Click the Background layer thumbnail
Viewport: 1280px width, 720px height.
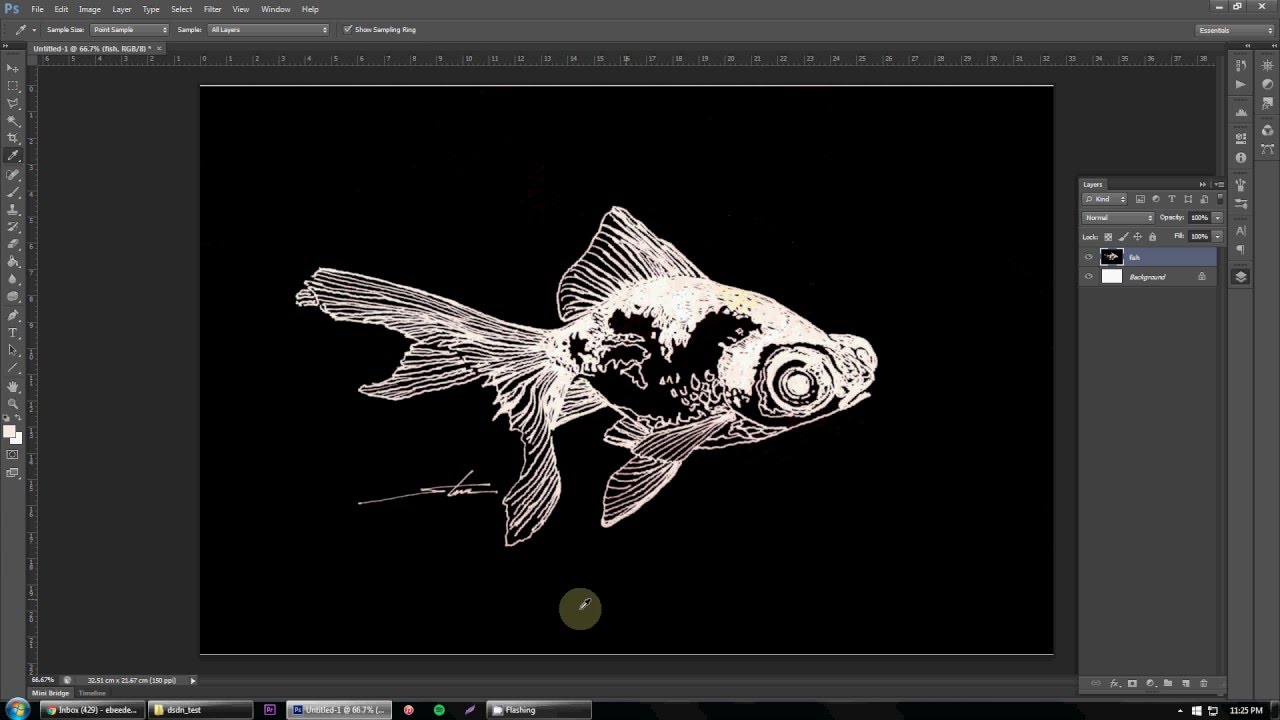[x=1112, y=276]
